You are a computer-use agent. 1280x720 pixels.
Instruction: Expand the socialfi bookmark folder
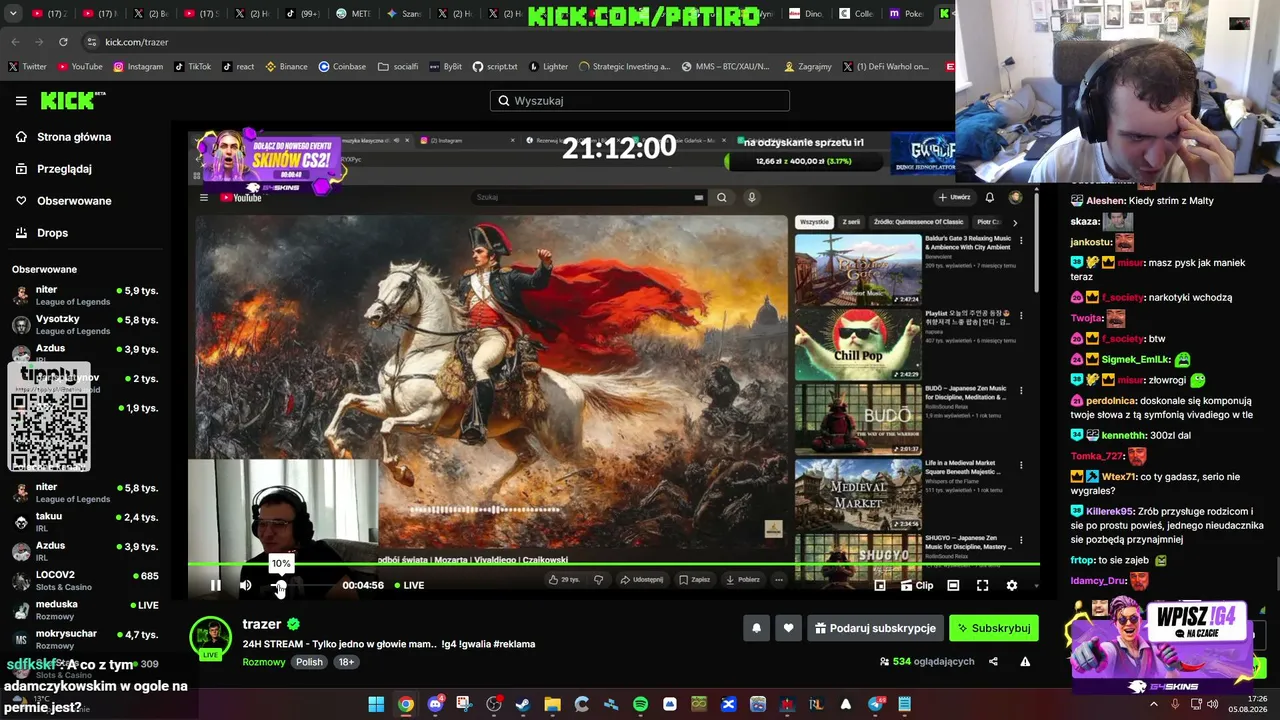point(398,67)
